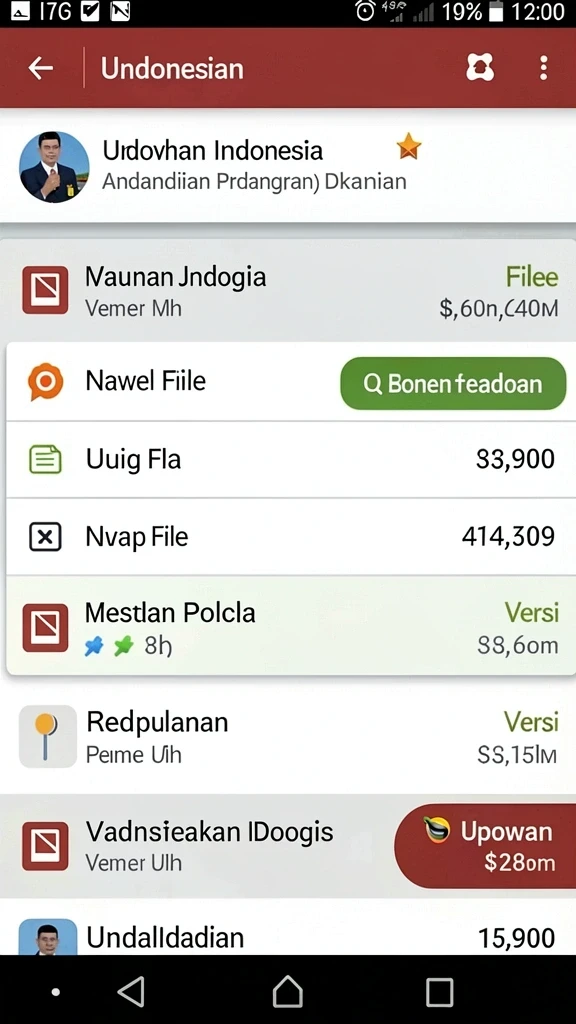Tap Android home navigation button
The image size is (576, 1024).
(288, 992)
